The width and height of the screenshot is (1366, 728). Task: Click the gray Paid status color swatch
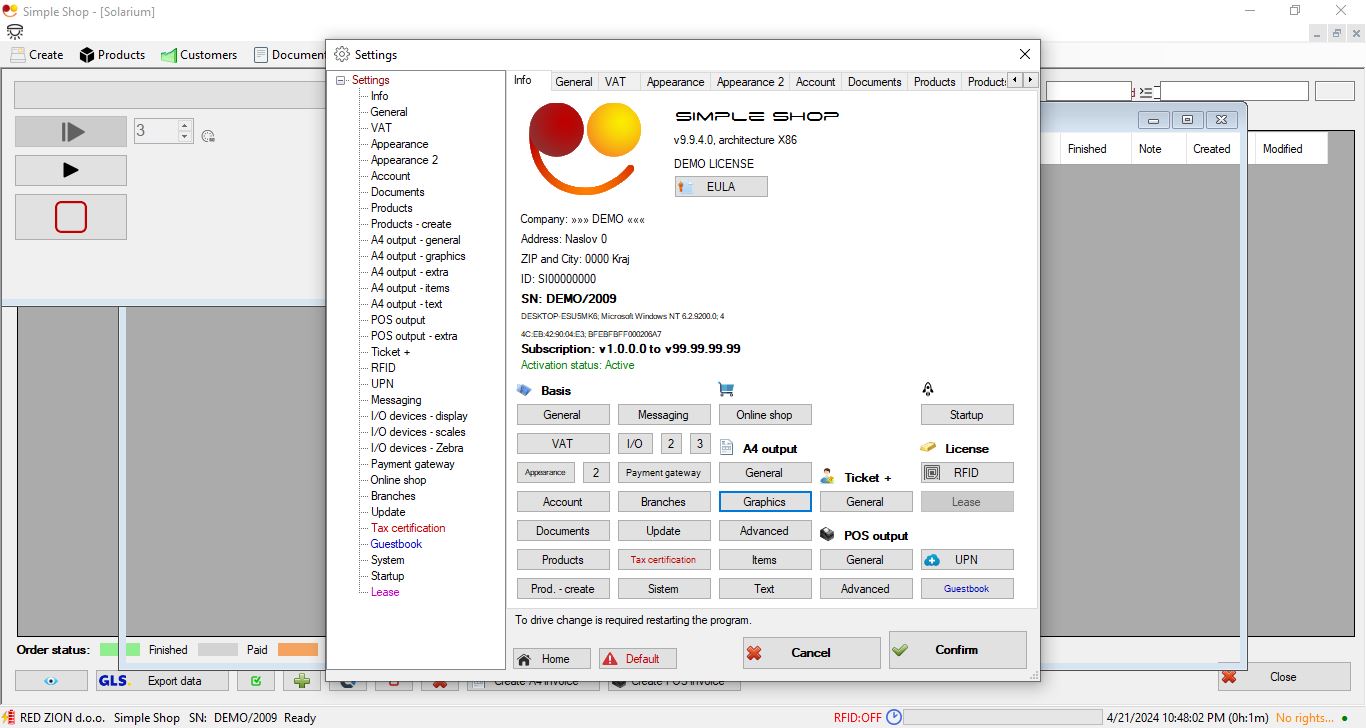pyautogui.click(x=218, y=650)
